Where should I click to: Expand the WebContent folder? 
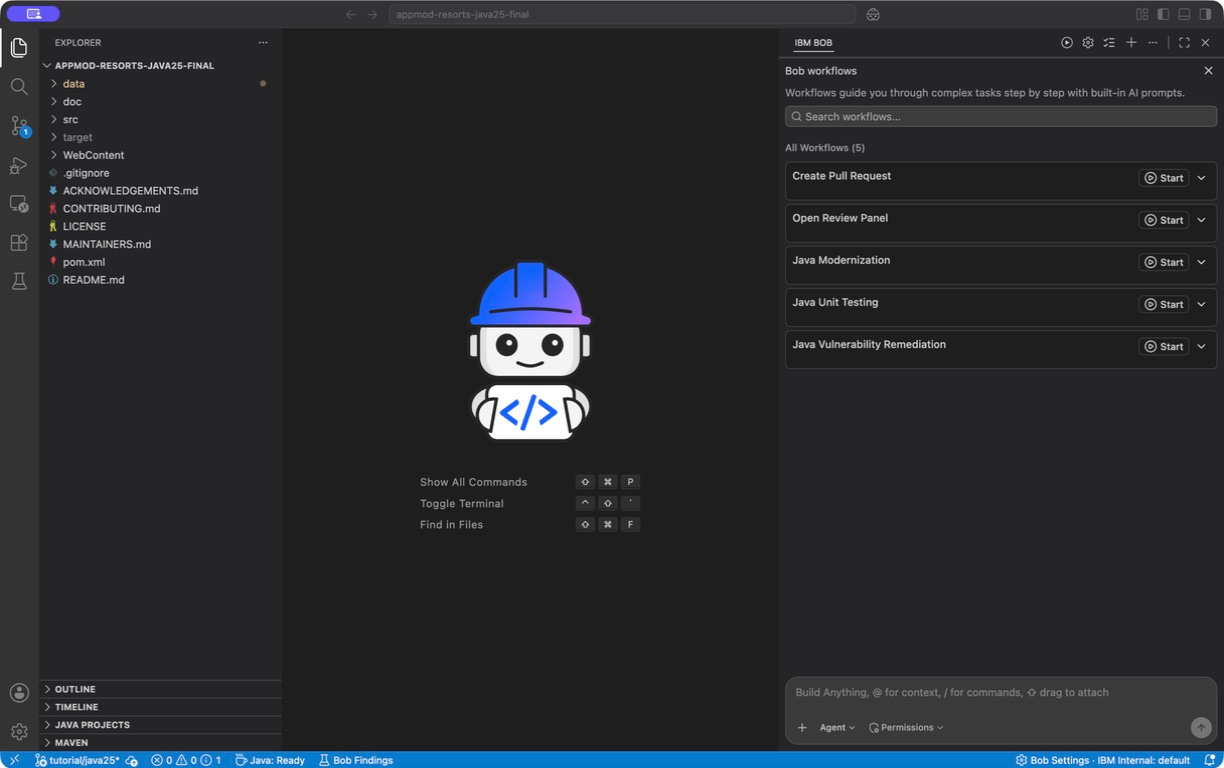tap(160, 155)
